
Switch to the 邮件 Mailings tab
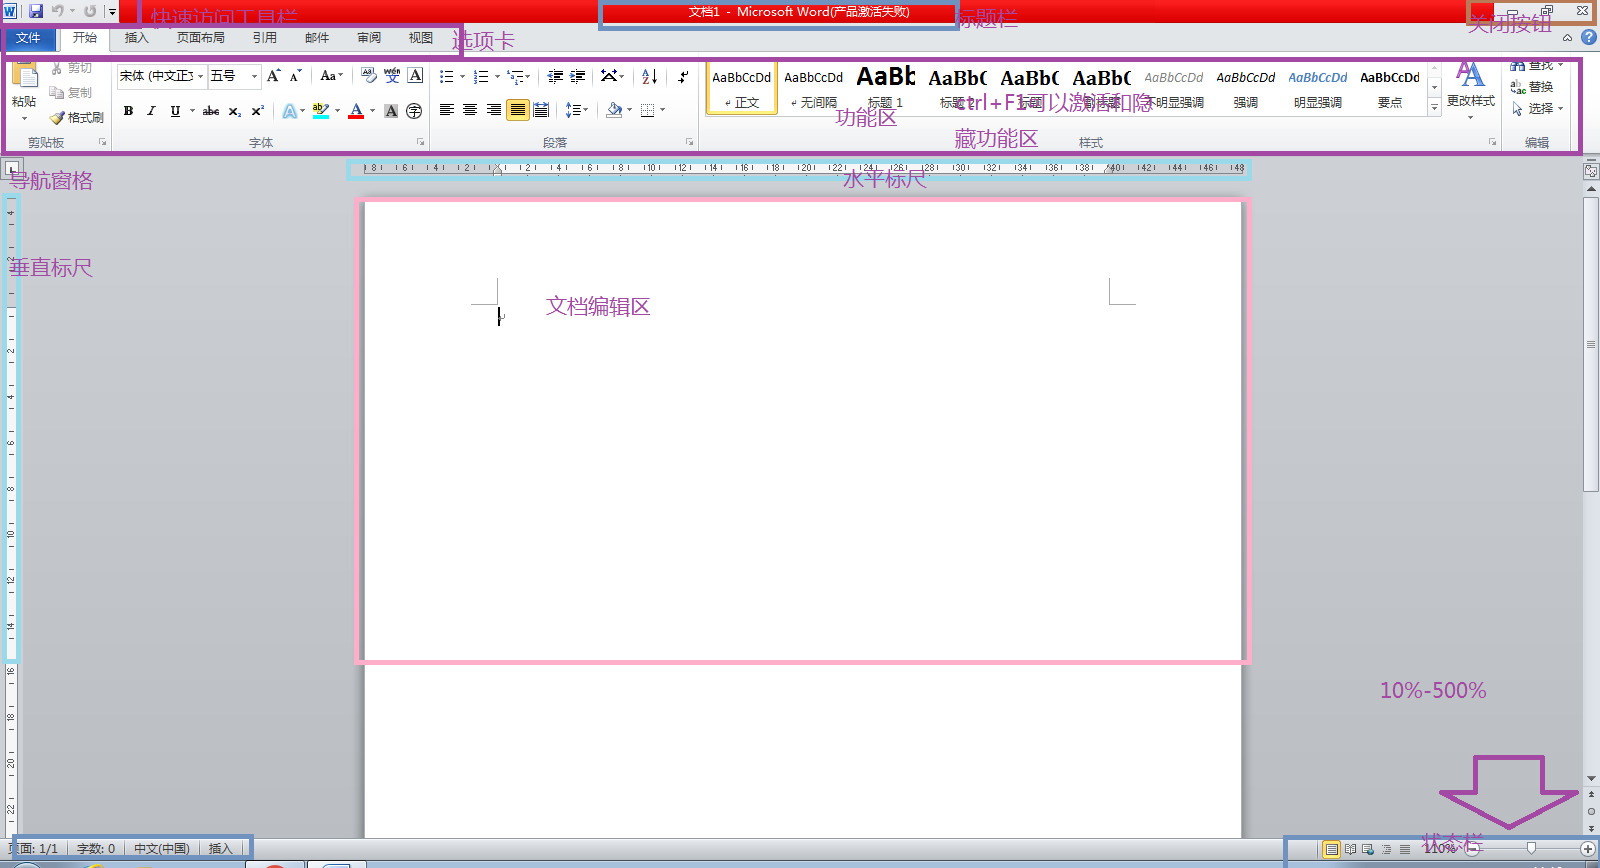317,38
